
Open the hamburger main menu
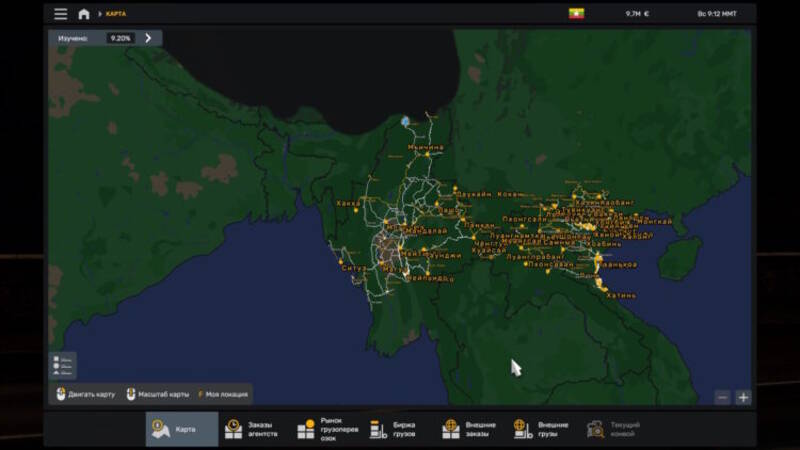pos(61,14)
